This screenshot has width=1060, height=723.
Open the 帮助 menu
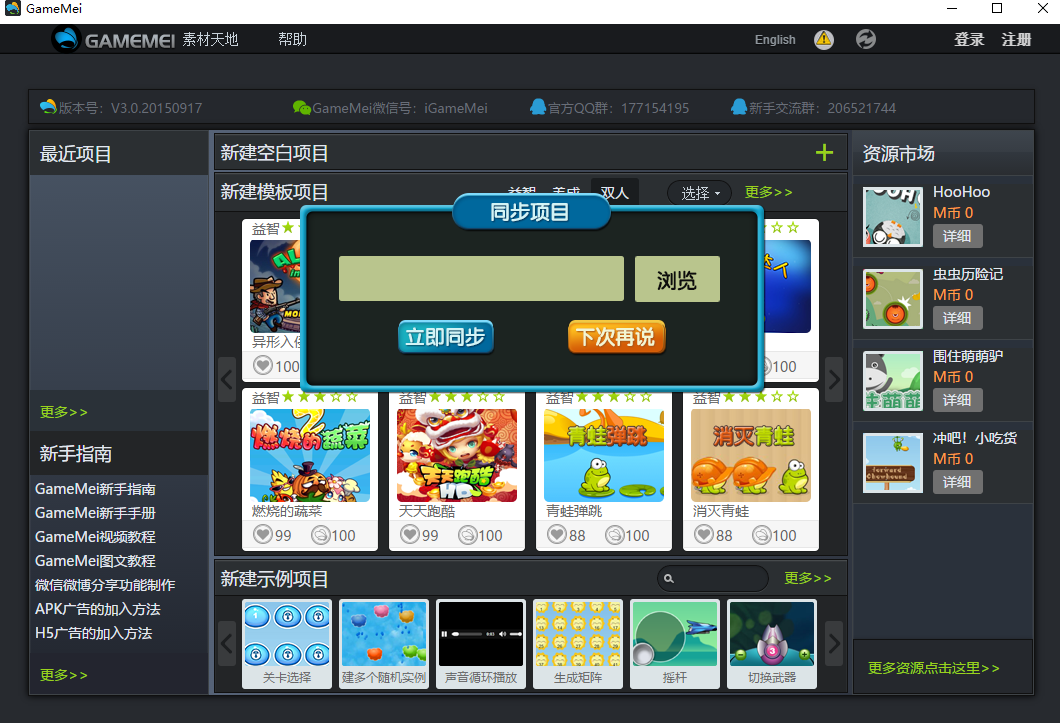tap(292, 39)
